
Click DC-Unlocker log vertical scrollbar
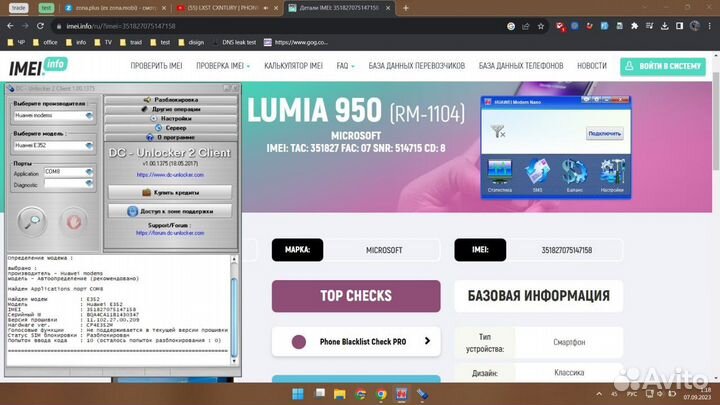234,310
